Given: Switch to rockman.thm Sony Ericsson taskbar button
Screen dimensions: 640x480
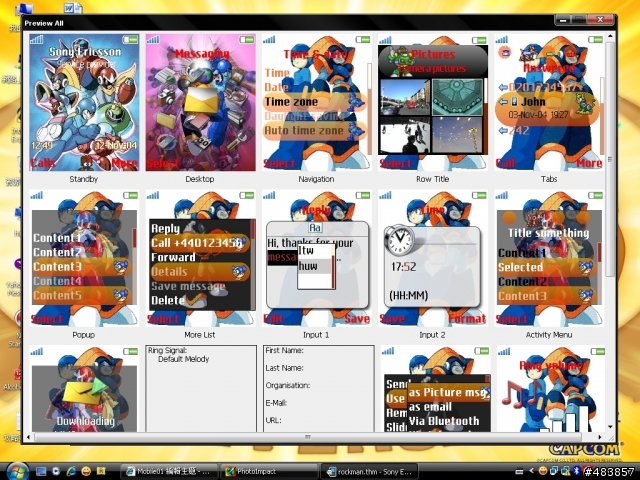Looking at the screenshot, I should coord(369,471).
